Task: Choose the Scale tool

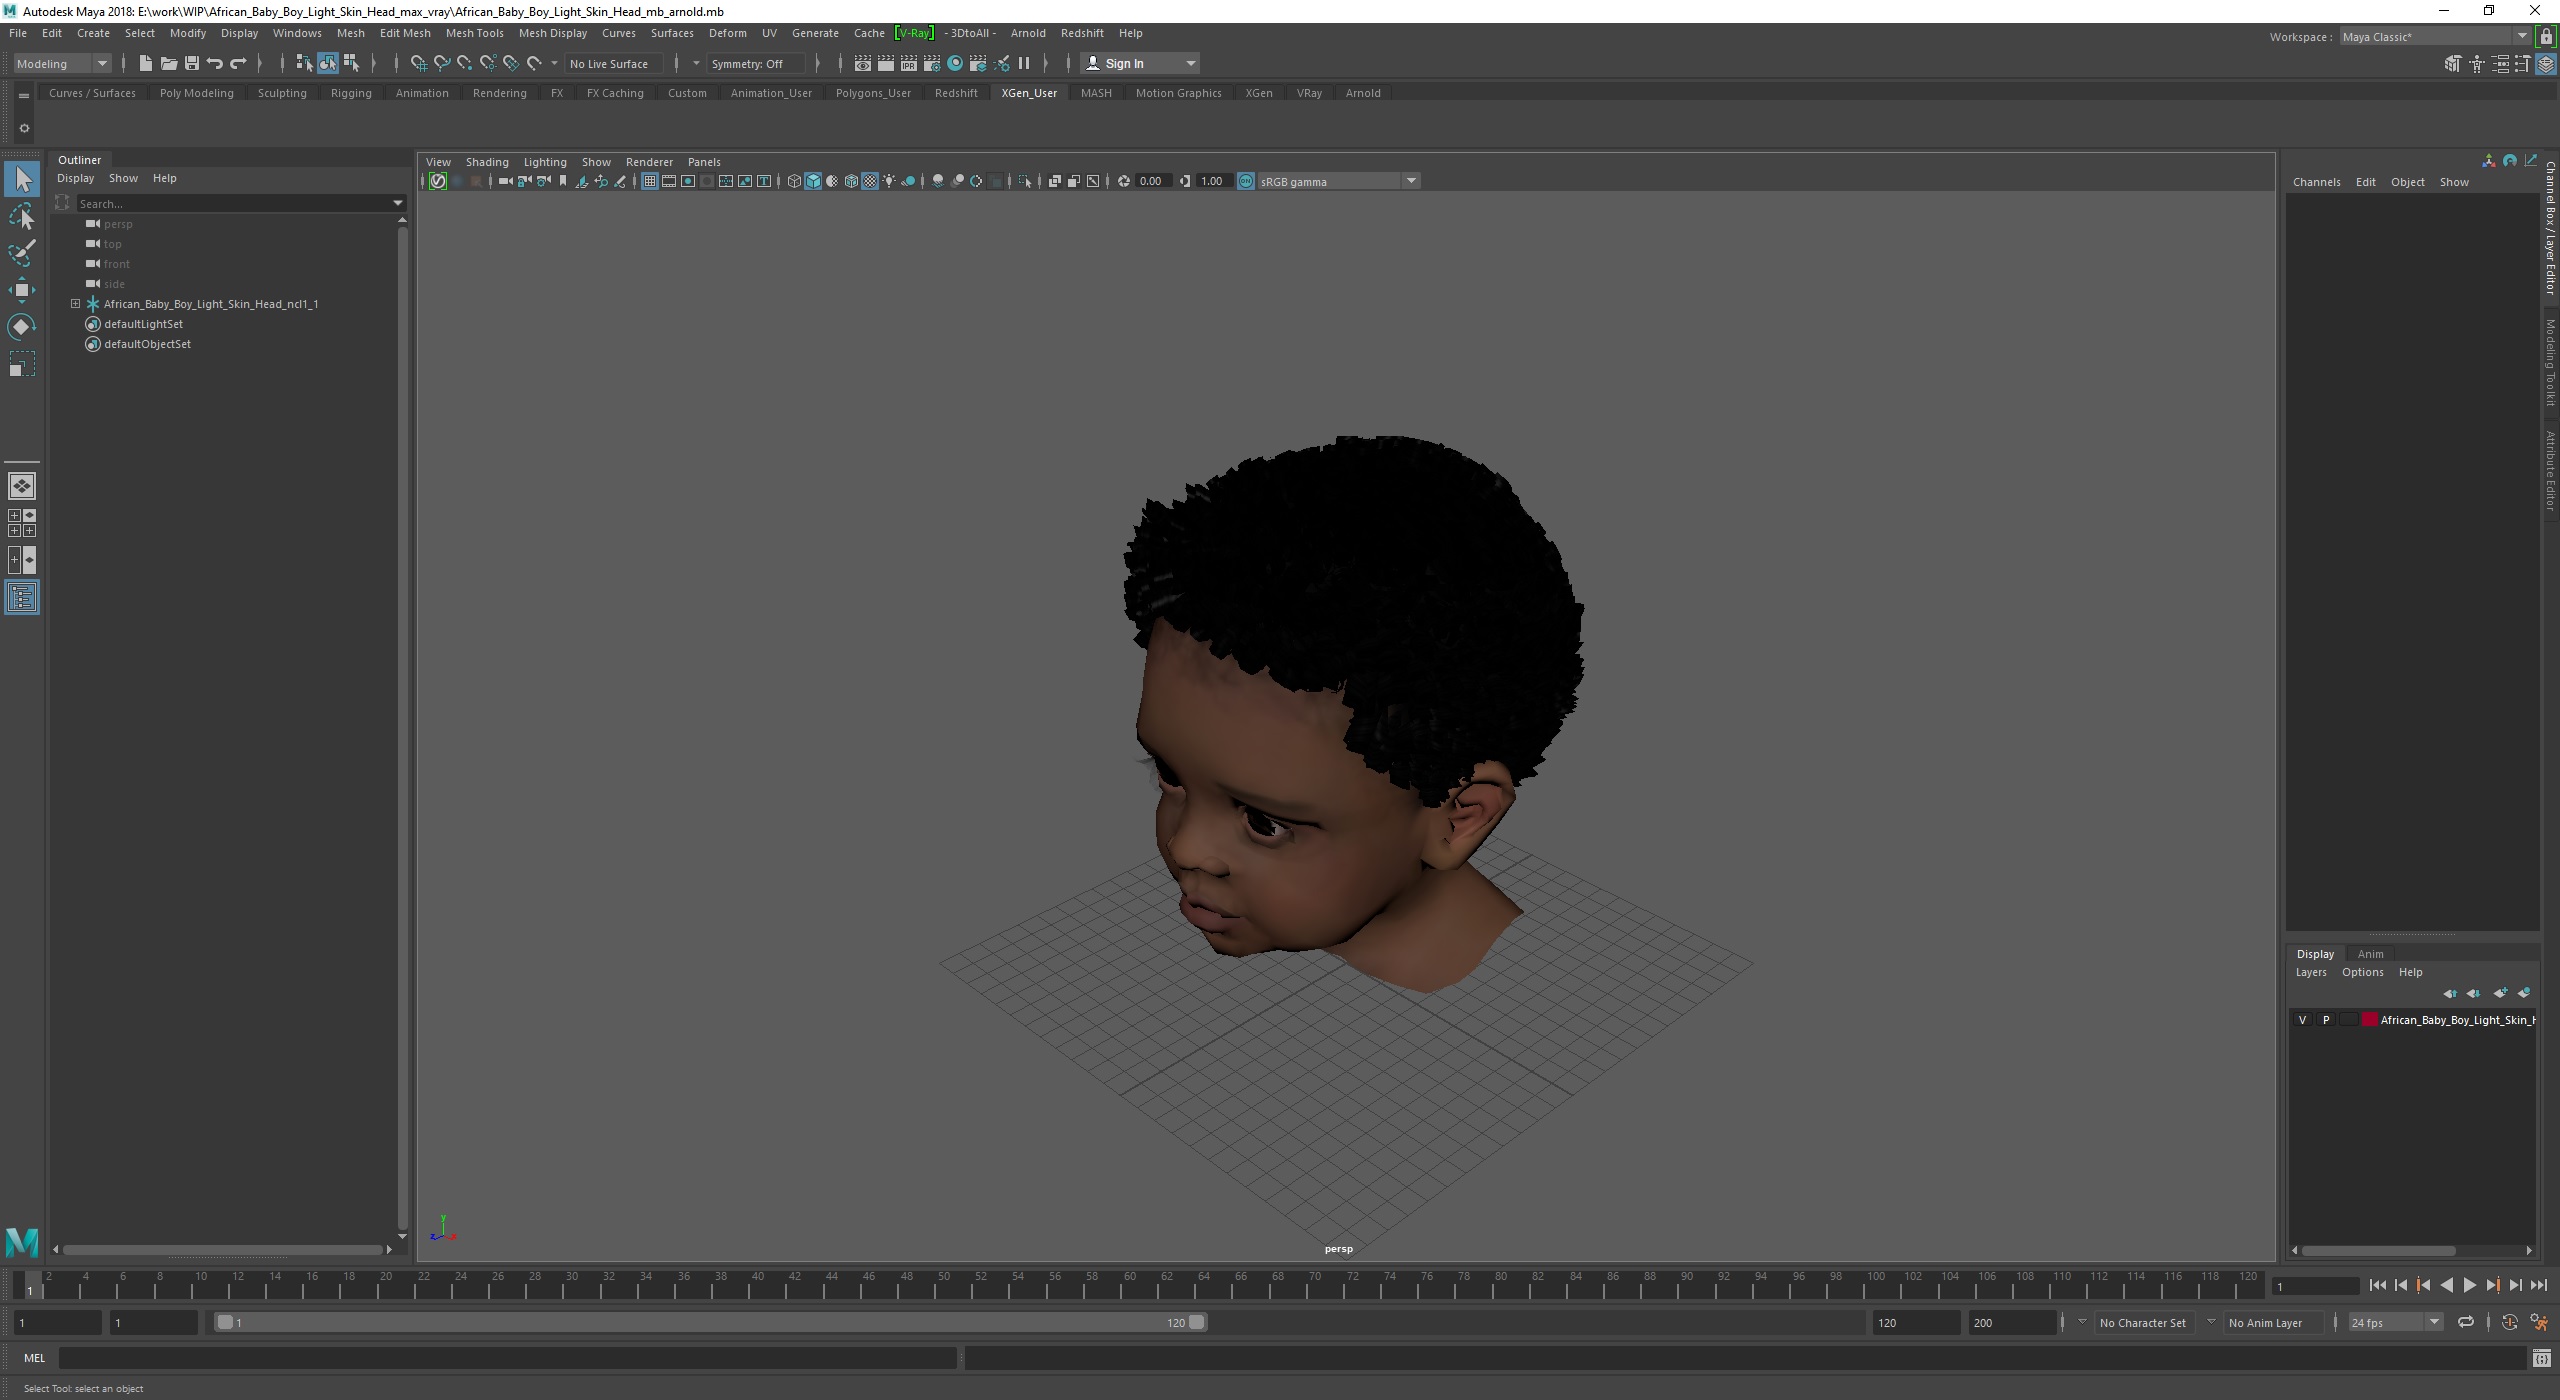Action: [22, 364]
